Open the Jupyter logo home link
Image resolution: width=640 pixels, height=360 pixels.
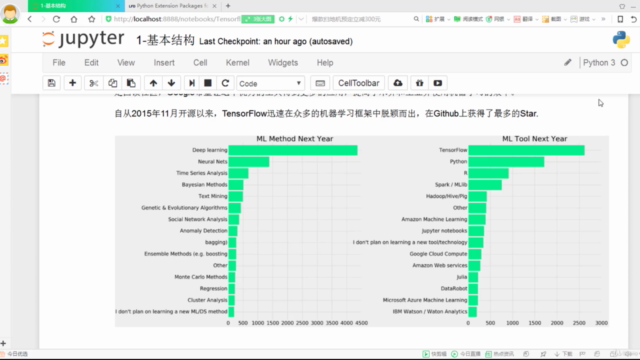[83, 39]
